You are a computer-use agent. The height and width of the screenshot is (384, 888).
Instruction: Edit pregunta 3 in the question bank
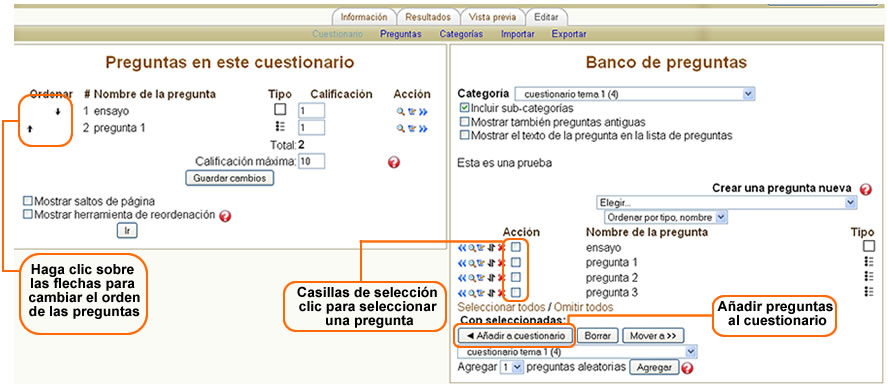coord(480,293)
